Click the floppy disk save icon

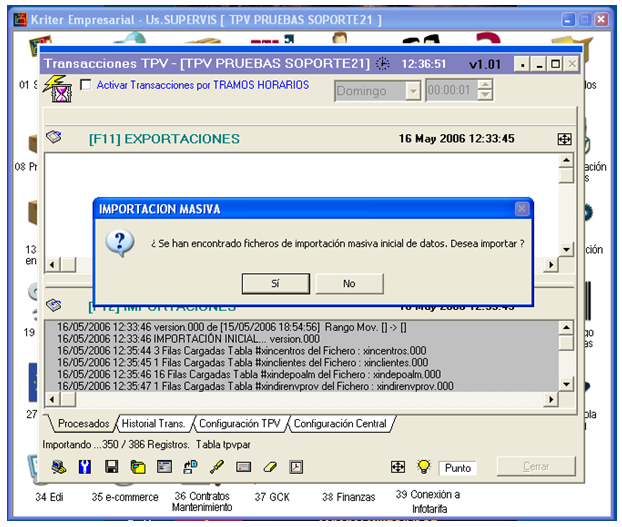112,467
